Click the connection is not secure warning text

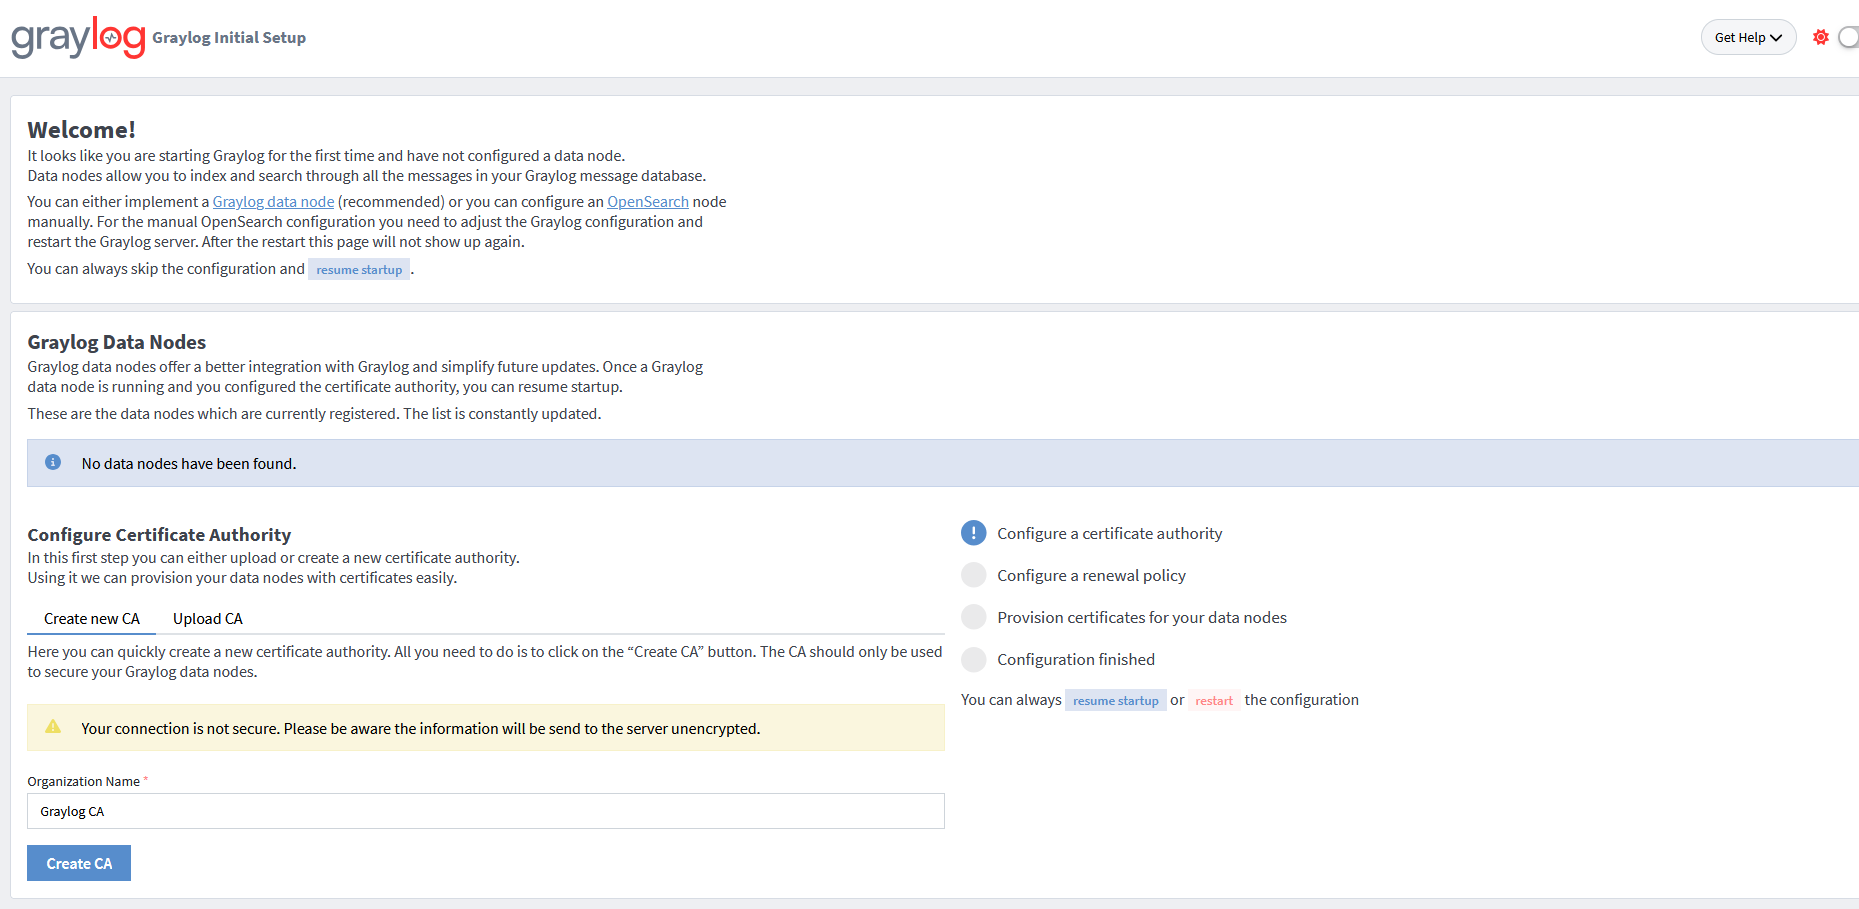point(421,729)
